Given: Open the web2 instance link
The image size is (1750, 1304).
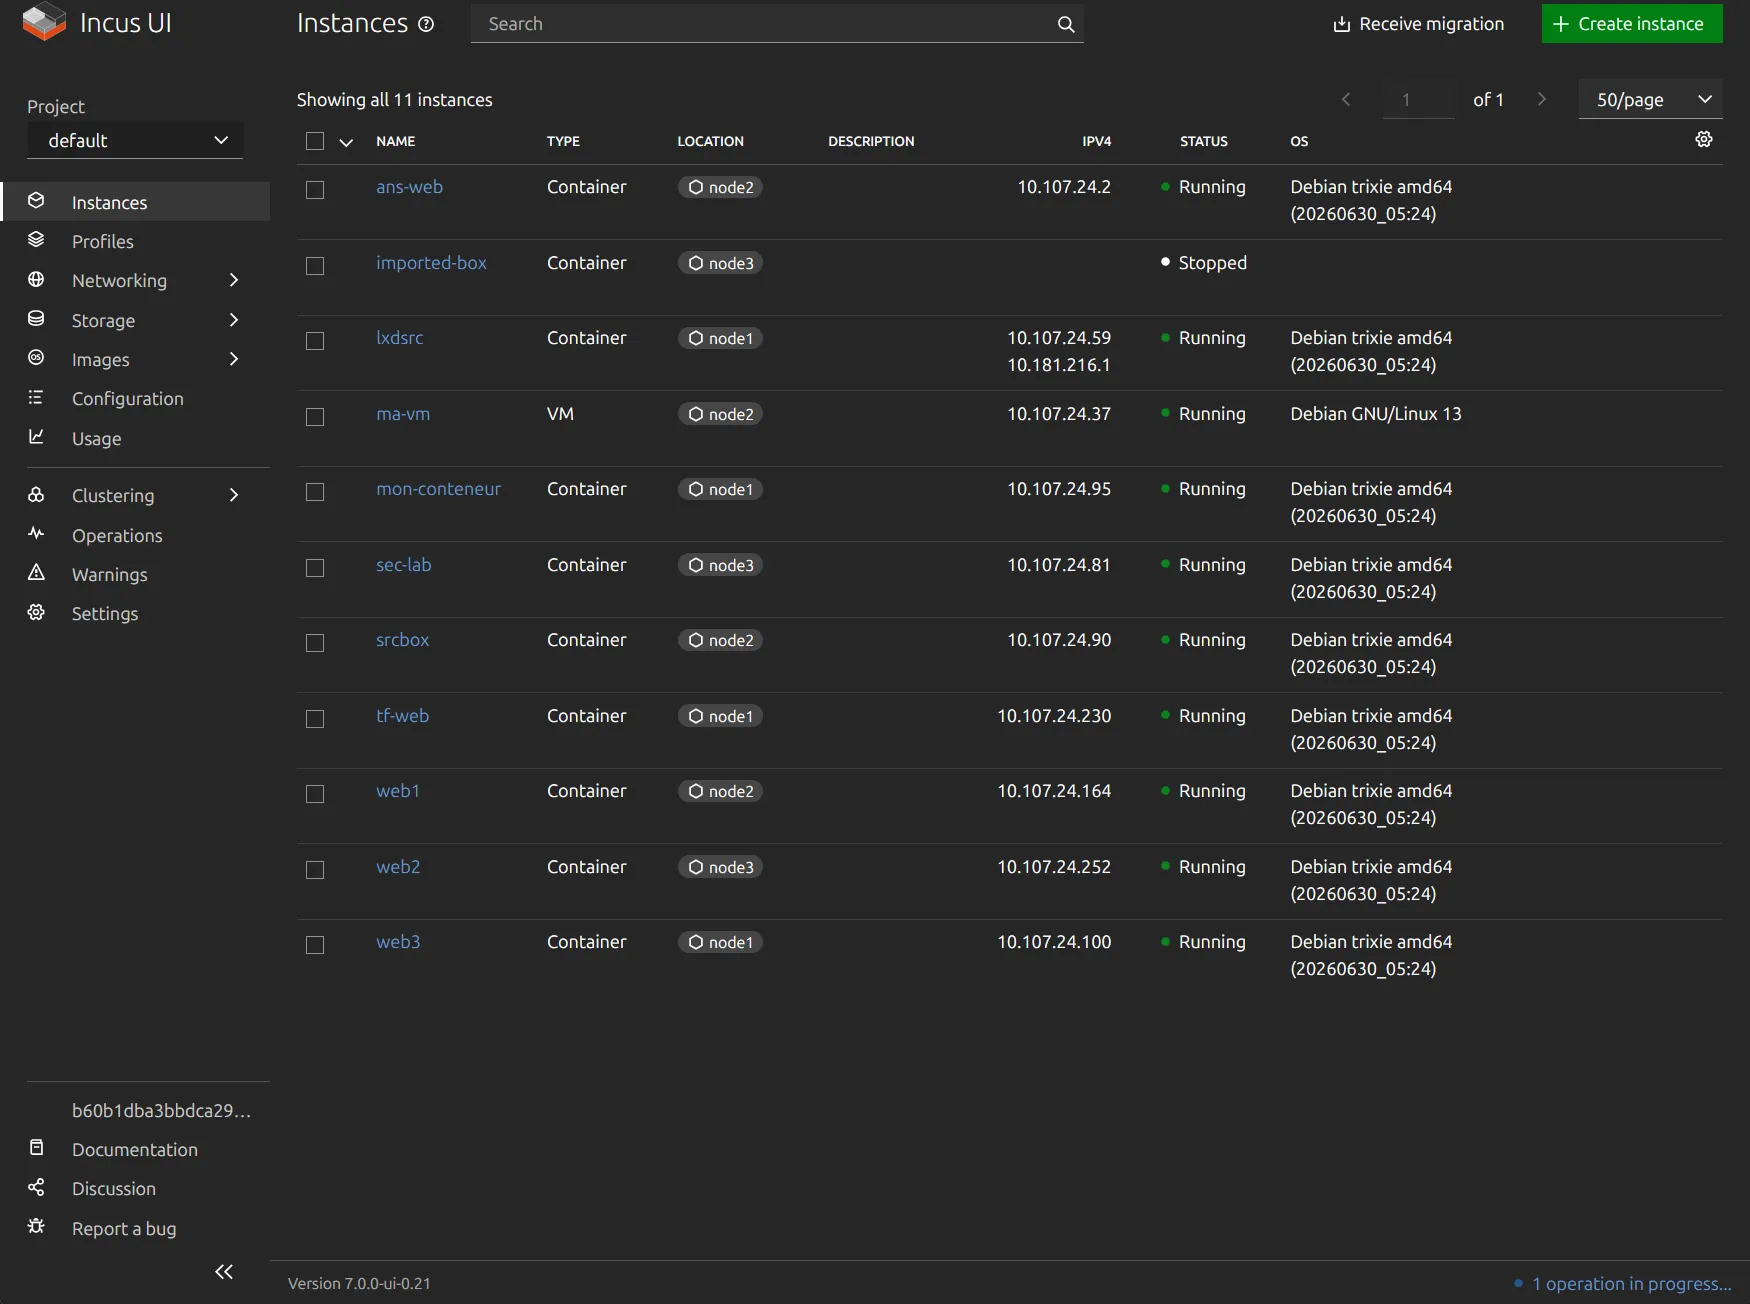Looking at the screenshot, I should (x=398, y=867).
